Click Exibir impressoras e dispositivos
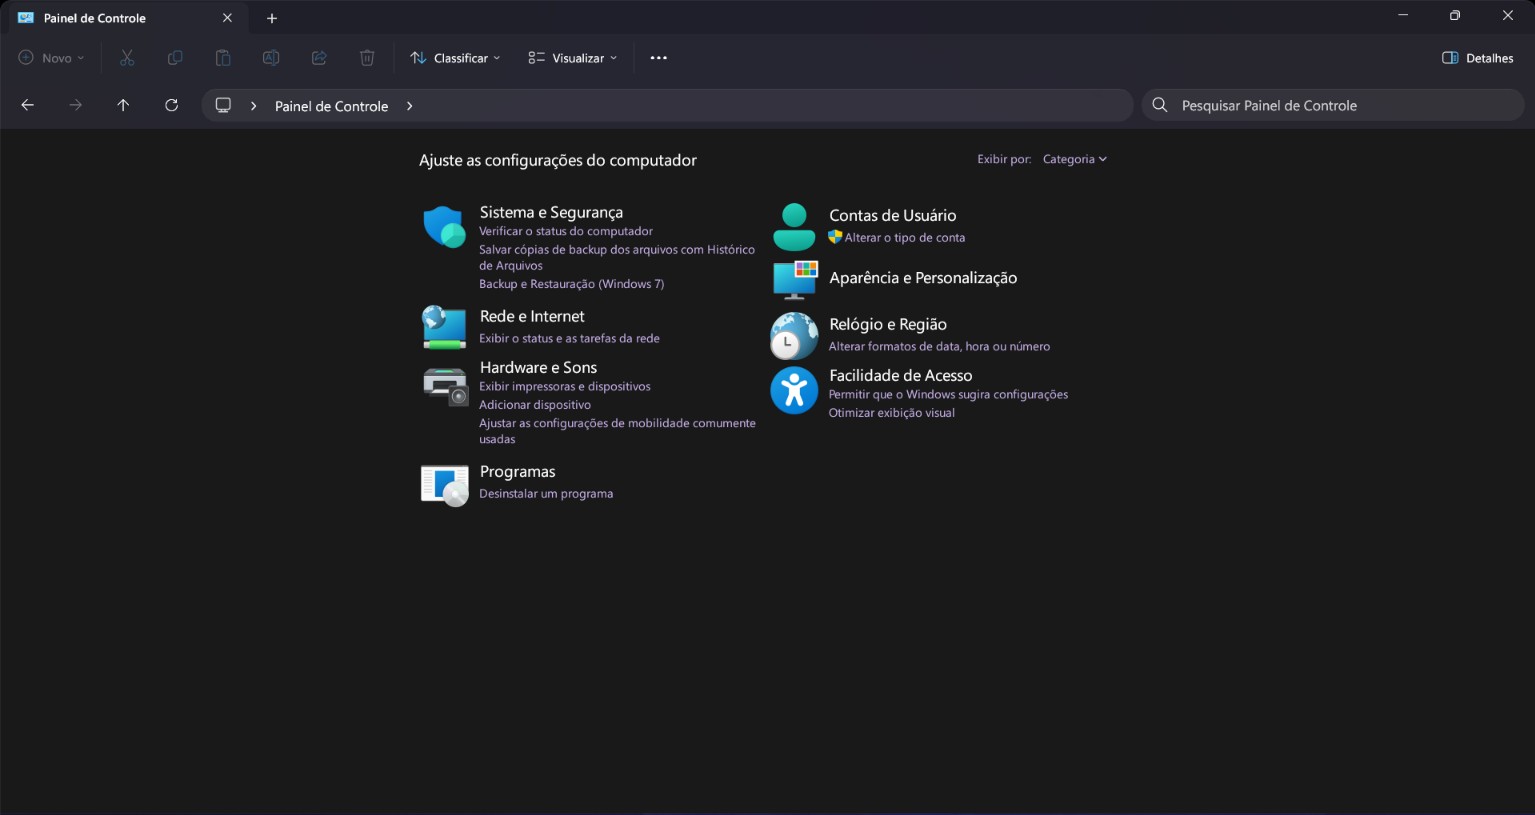 pyautogui.click(x=565, y=386)
